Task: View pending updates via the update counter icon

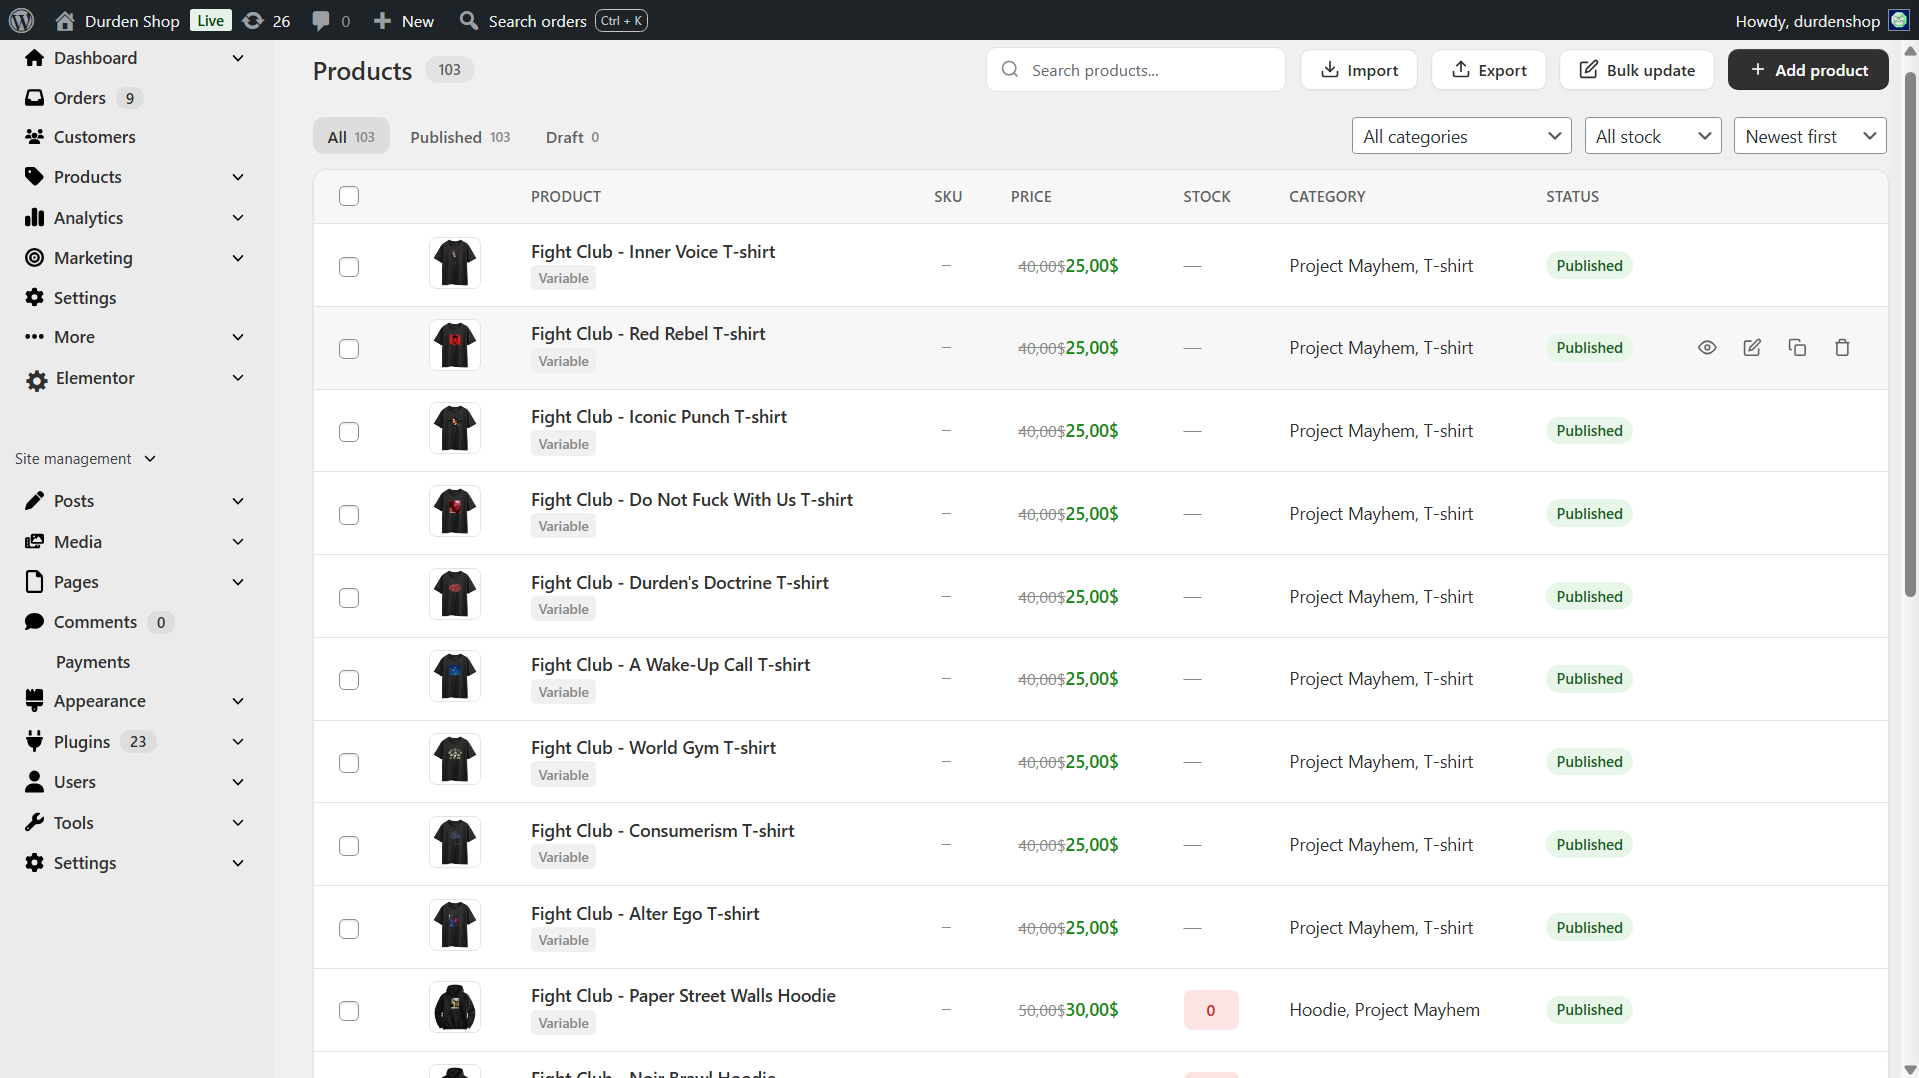Action: tap(253, 20)
